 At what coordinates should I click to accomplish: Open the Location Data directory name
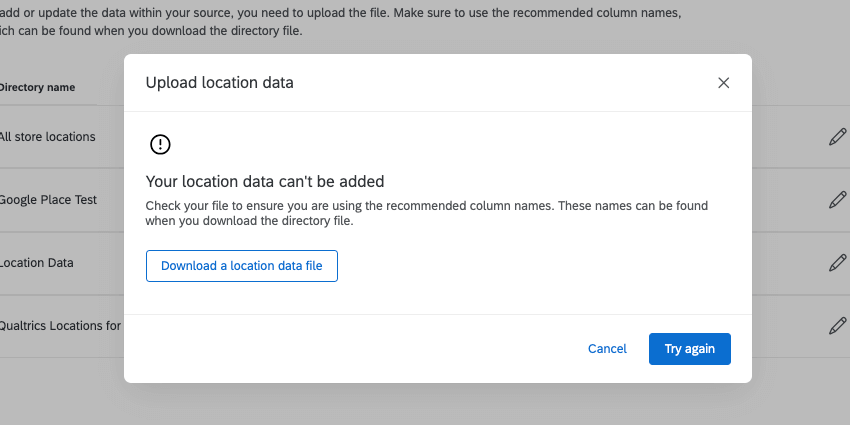click(x=37, y=262)
